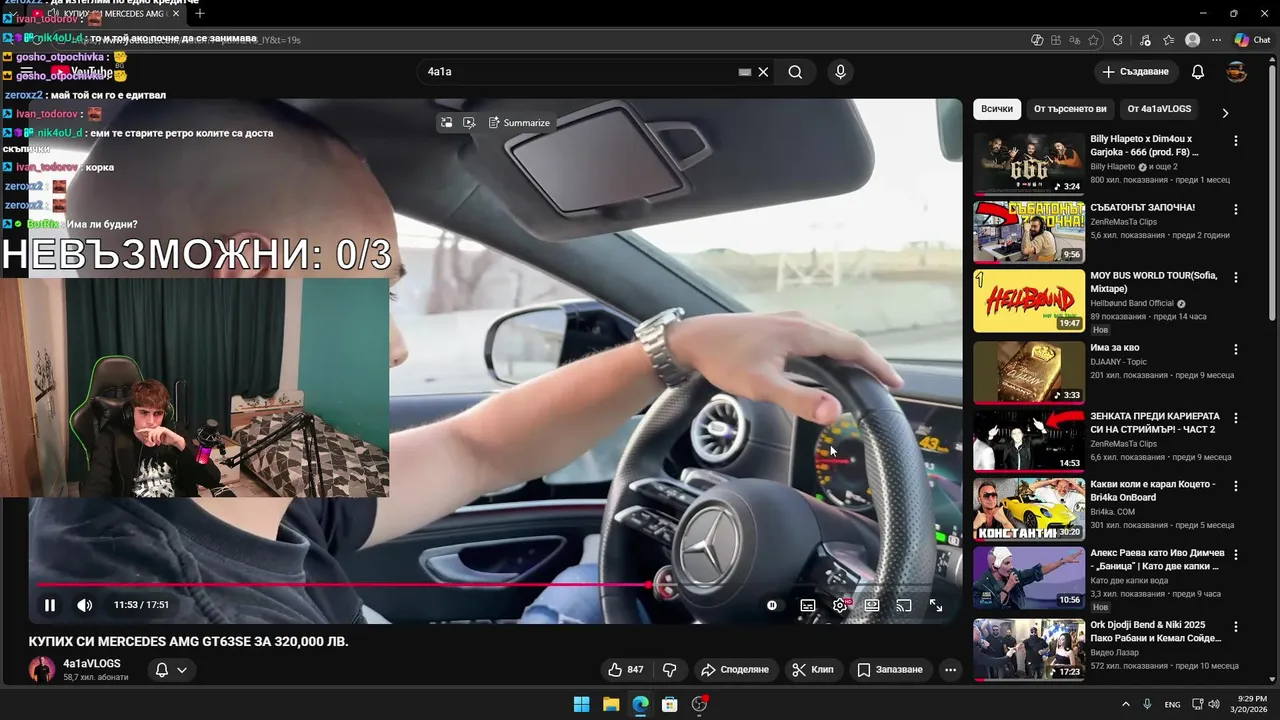The image size is (1280, 720).
Task: Open File Explorer from taskbar
Action: pos(611,704)
